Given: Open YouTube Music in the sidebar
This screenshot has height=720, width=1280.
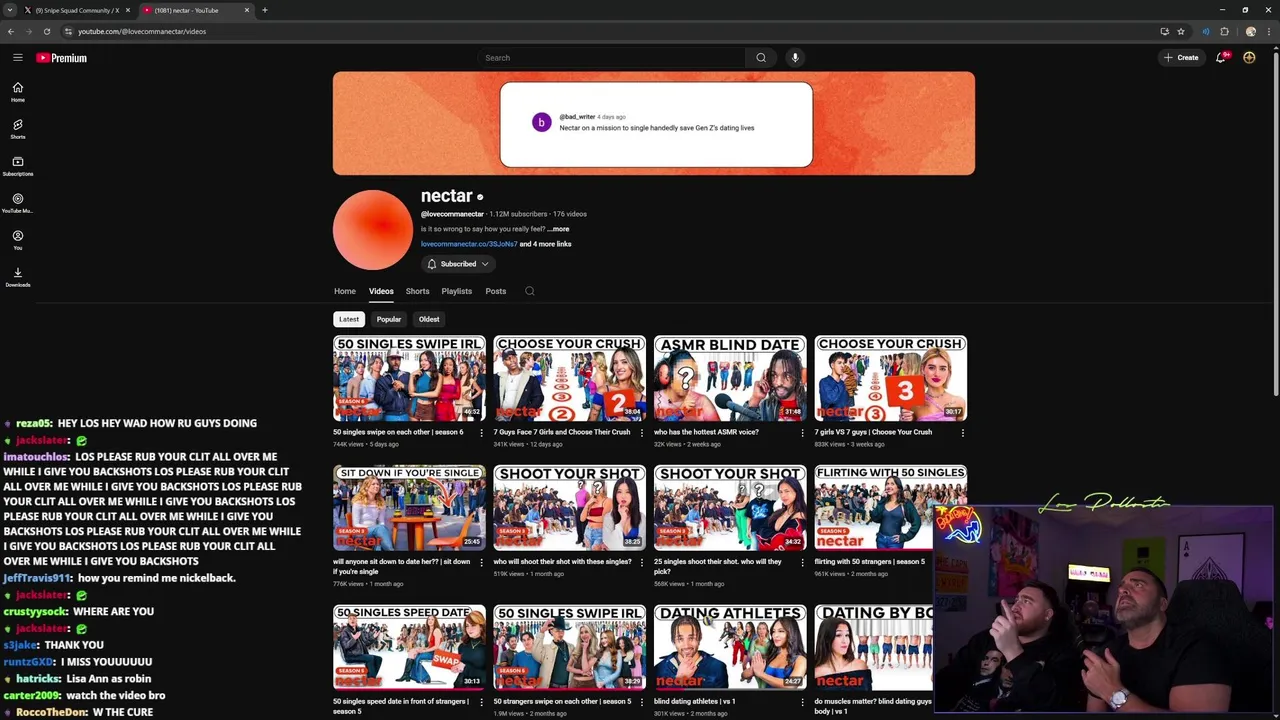Looking at the screenshot, I should click(17, 203).
